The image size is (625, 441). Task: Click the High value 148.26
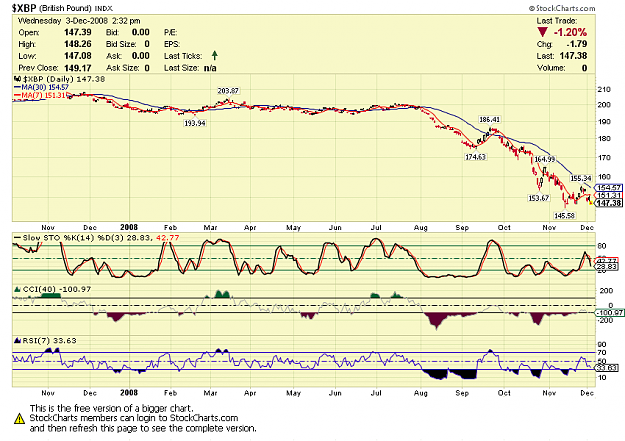click(x=78, y=44)
